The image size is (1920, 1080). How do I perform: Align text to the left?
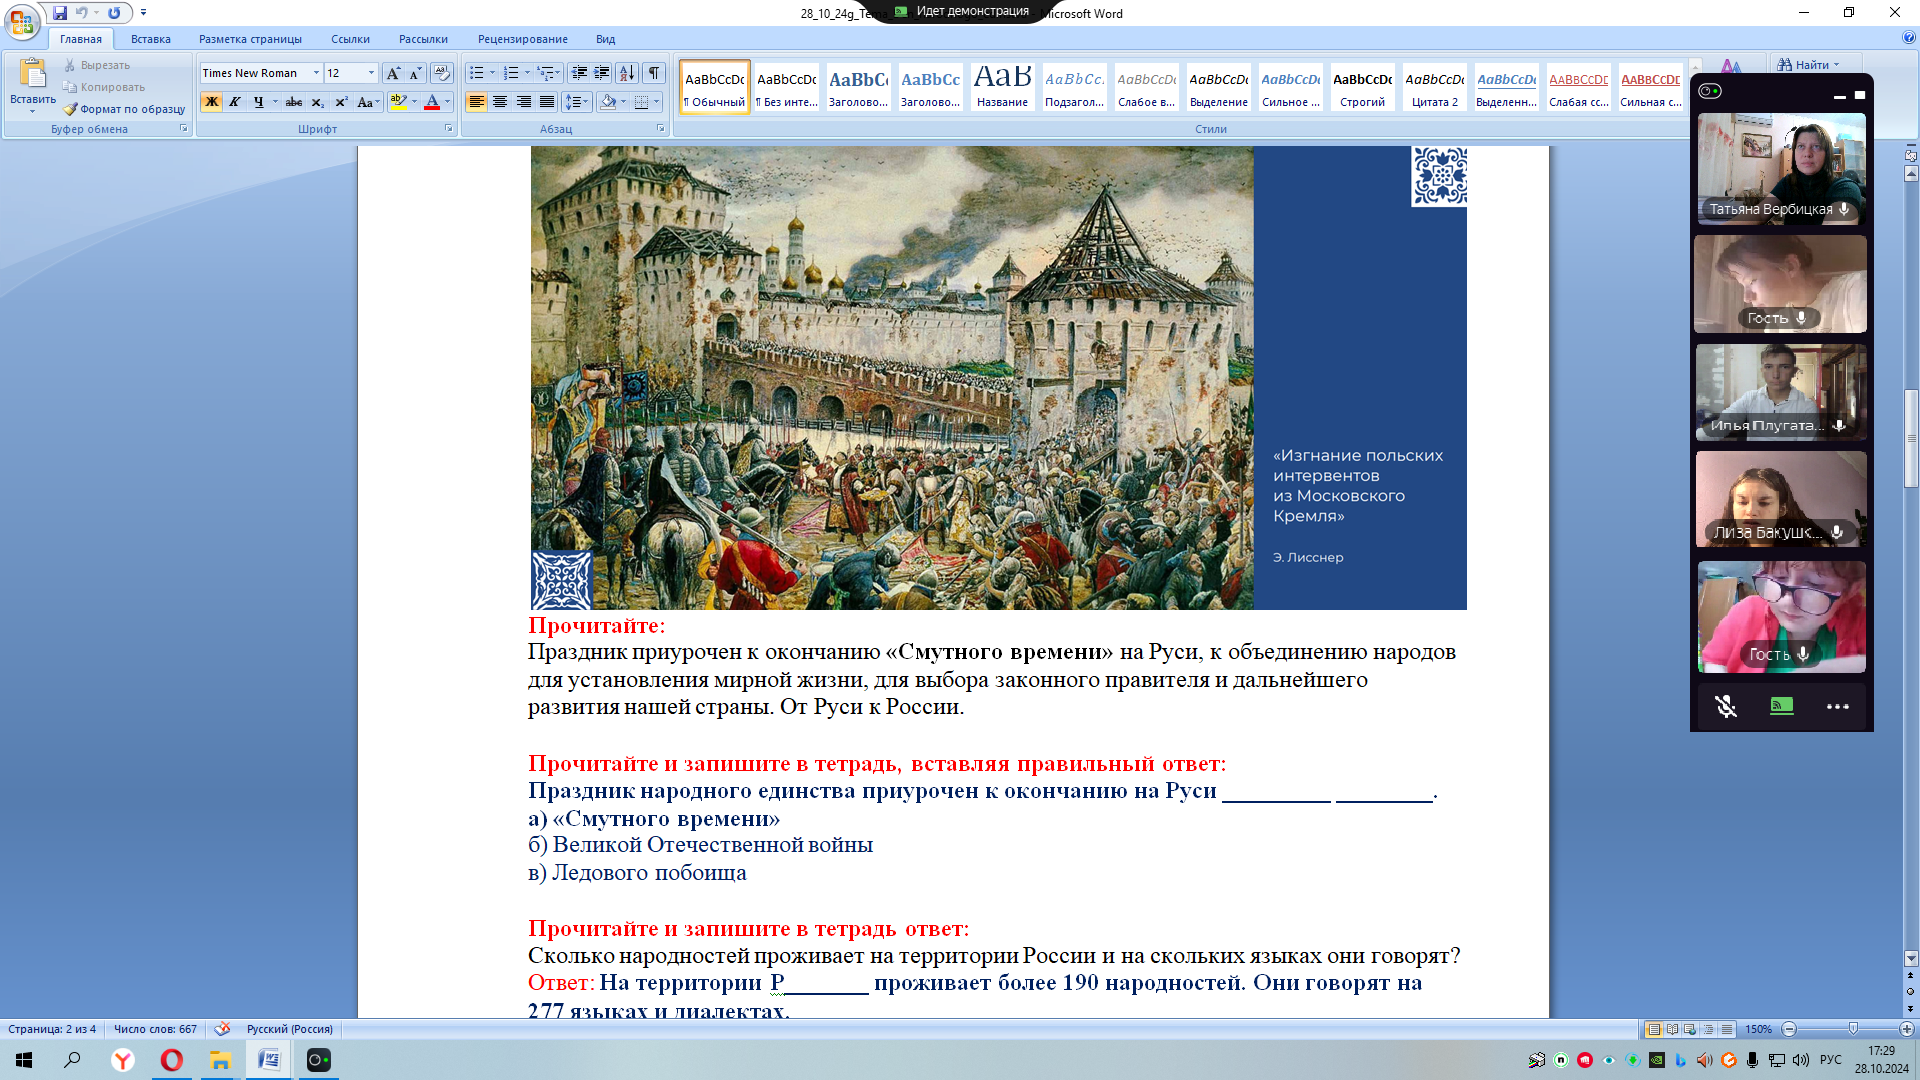476,102
